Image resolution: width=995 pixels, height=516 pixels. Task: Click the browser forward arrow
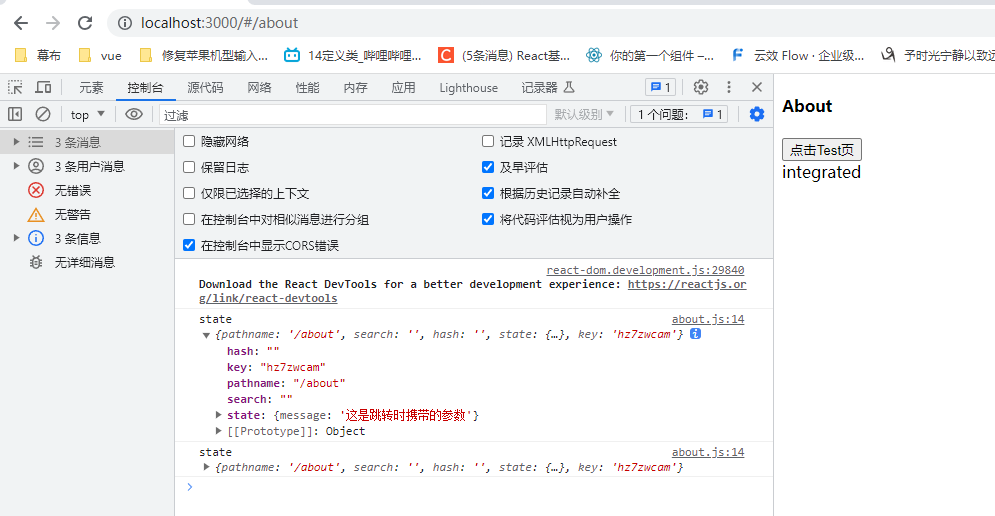click(x=53, y=23)
